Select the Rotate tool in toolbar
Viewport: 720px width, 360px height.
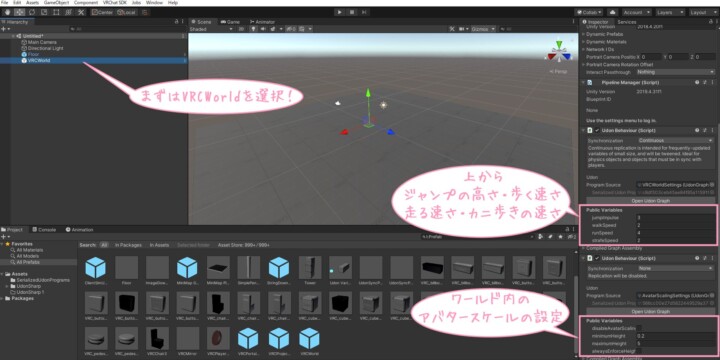[32, 12]
